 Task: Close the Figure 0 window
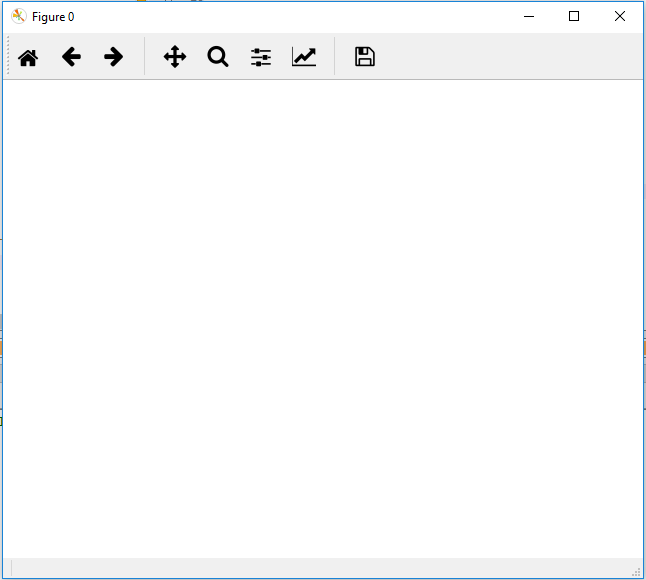pyautogui.click(x=620, y=16)
